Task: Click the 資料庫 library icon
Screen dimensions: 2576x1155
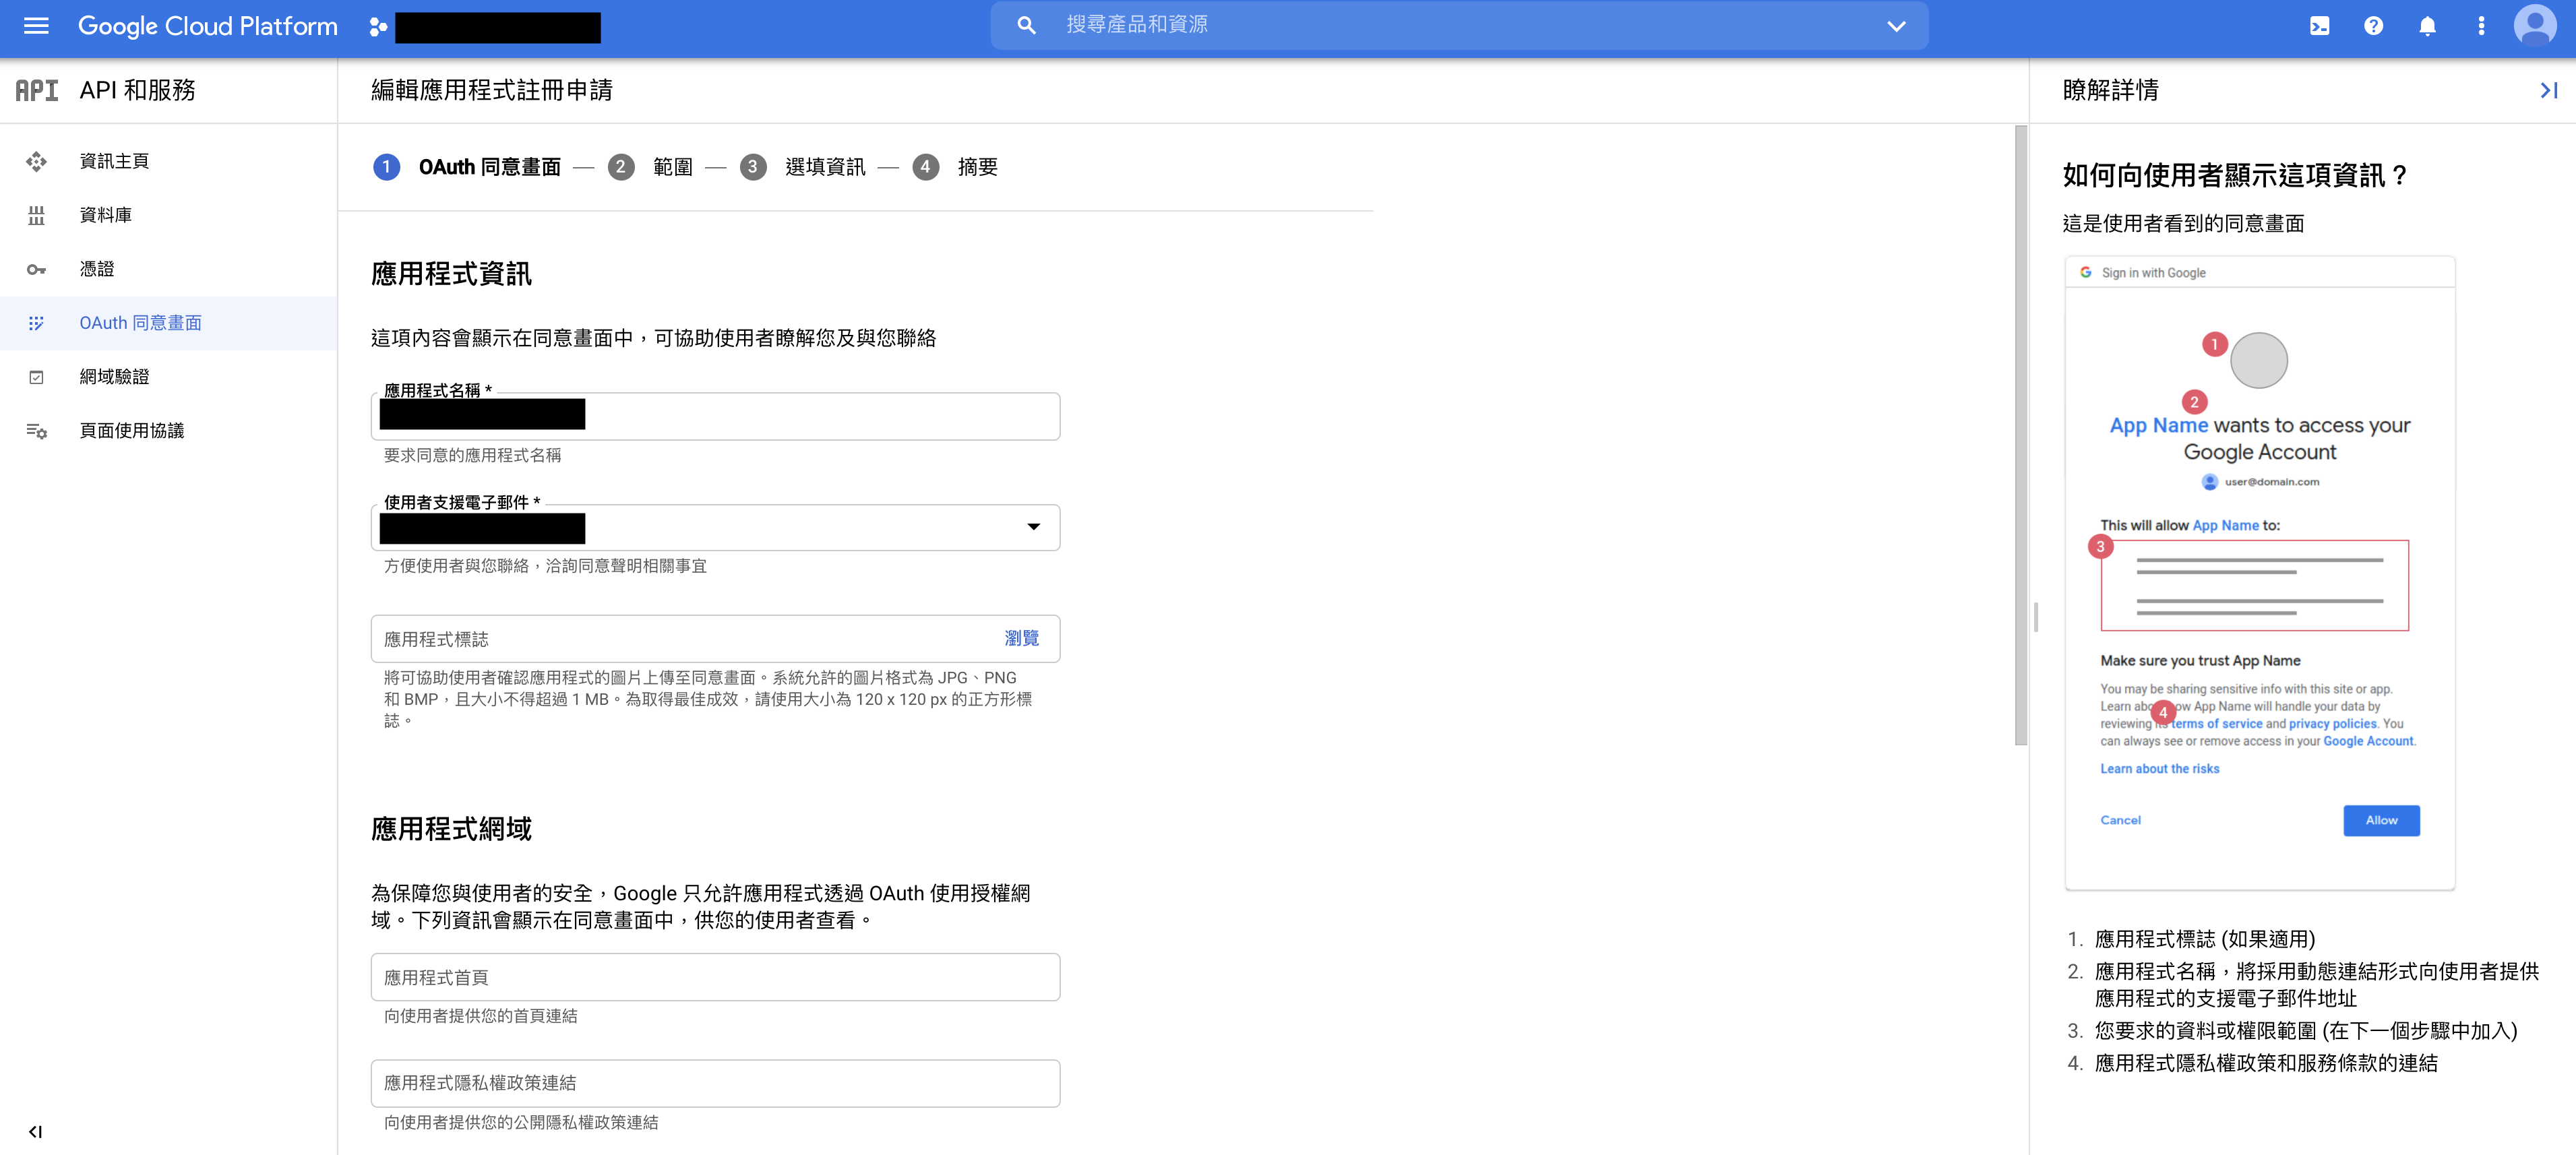Action: tap(36, 215)
